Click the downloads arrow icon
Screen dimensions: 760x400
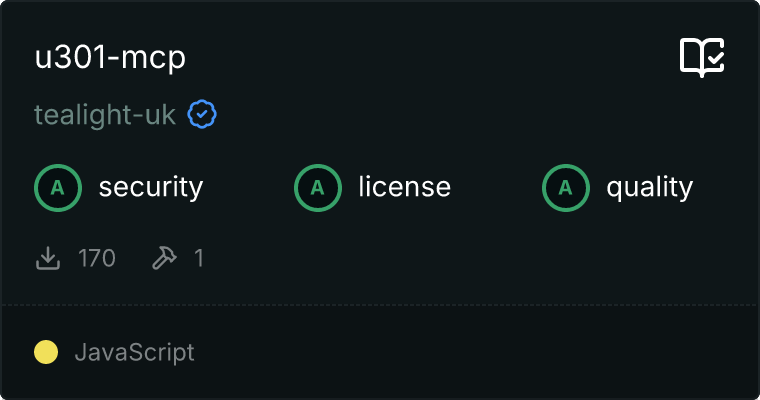coord(48,259)
